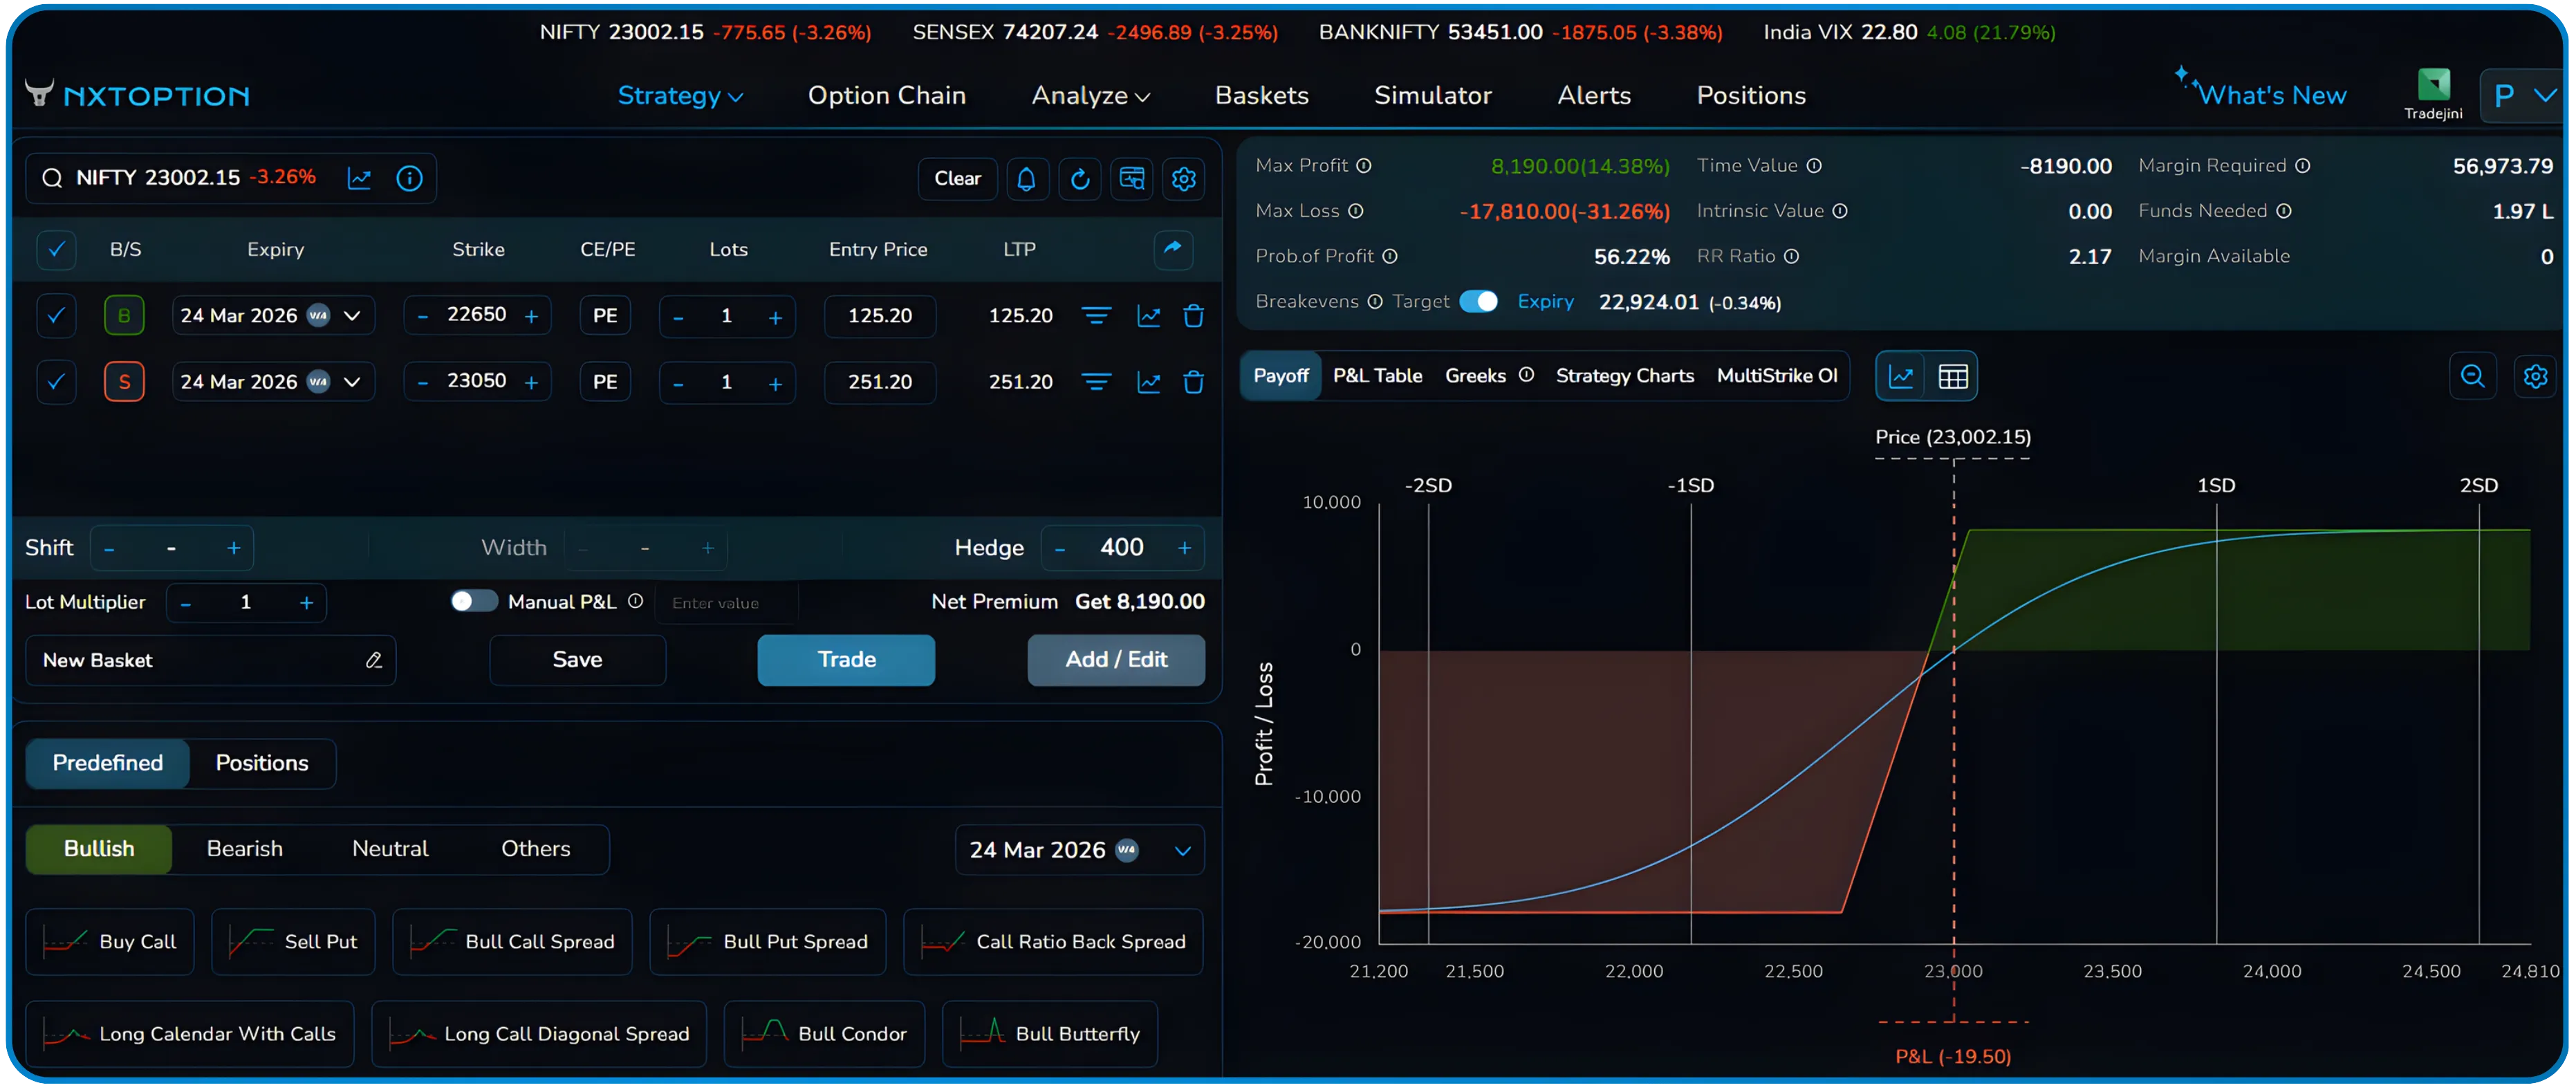2576x1092 pixels.
Task: Switch Breakevens toggle from Target to Expiry
Action: (x=1480, y=301)
